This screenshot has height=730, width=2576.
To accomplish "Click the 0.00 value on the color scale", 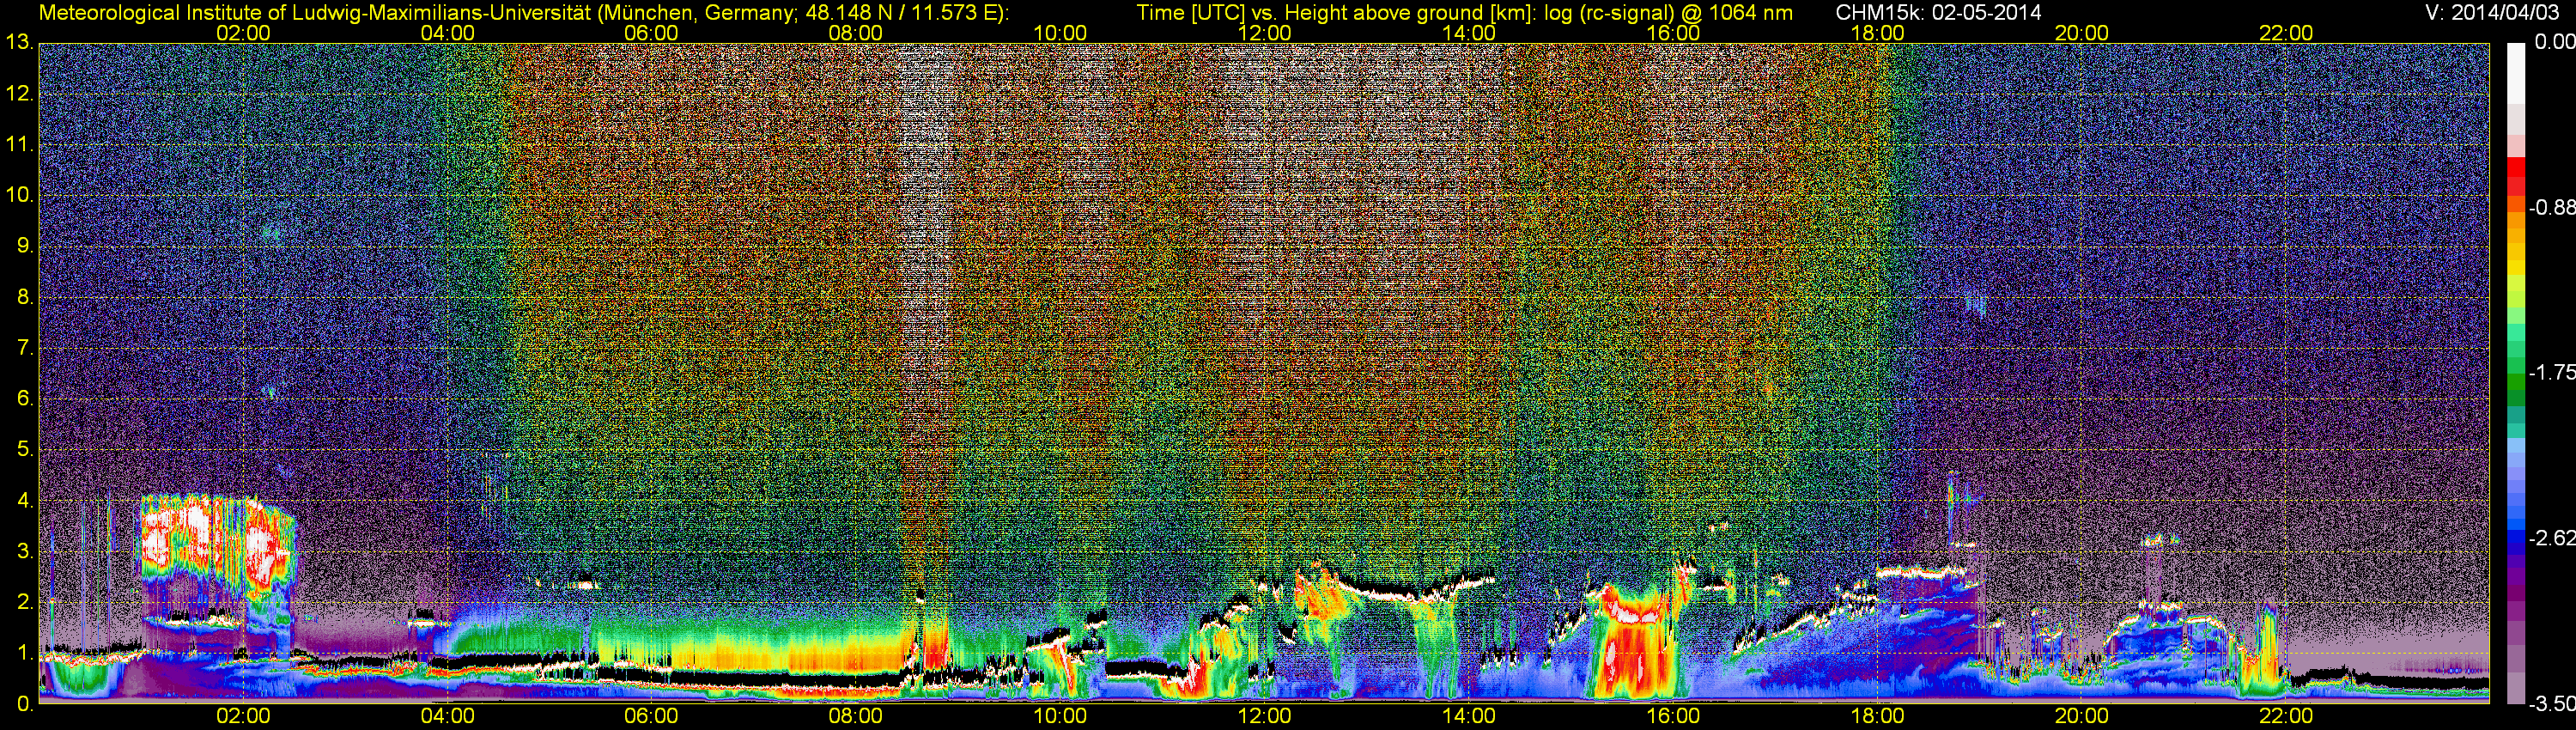I will (x=2554, y=41).
